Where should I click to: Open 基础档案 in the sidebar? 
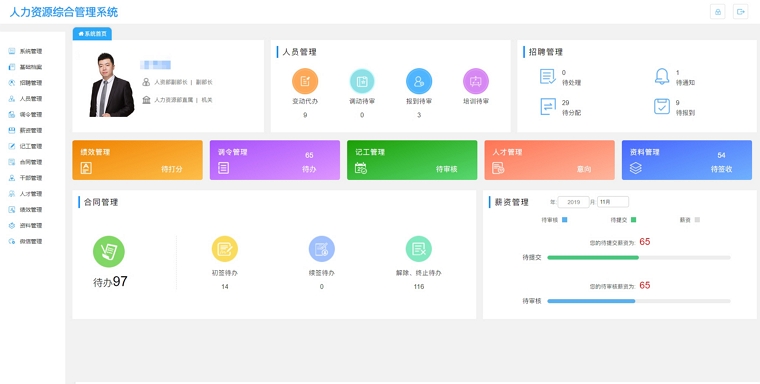(25, 67)
